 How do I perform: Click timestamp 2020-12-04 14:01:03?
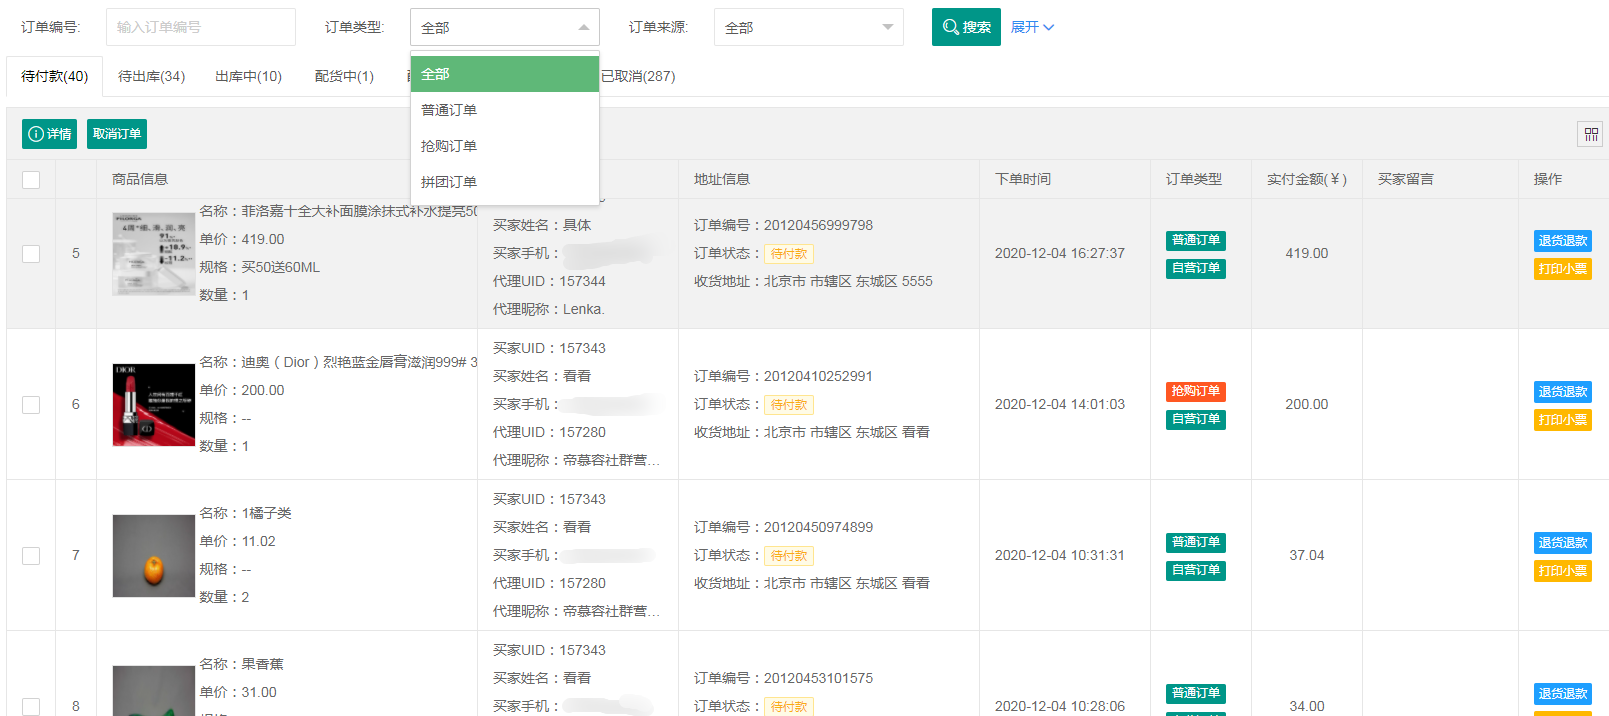pyautogui.click(x=1060, y=405)
